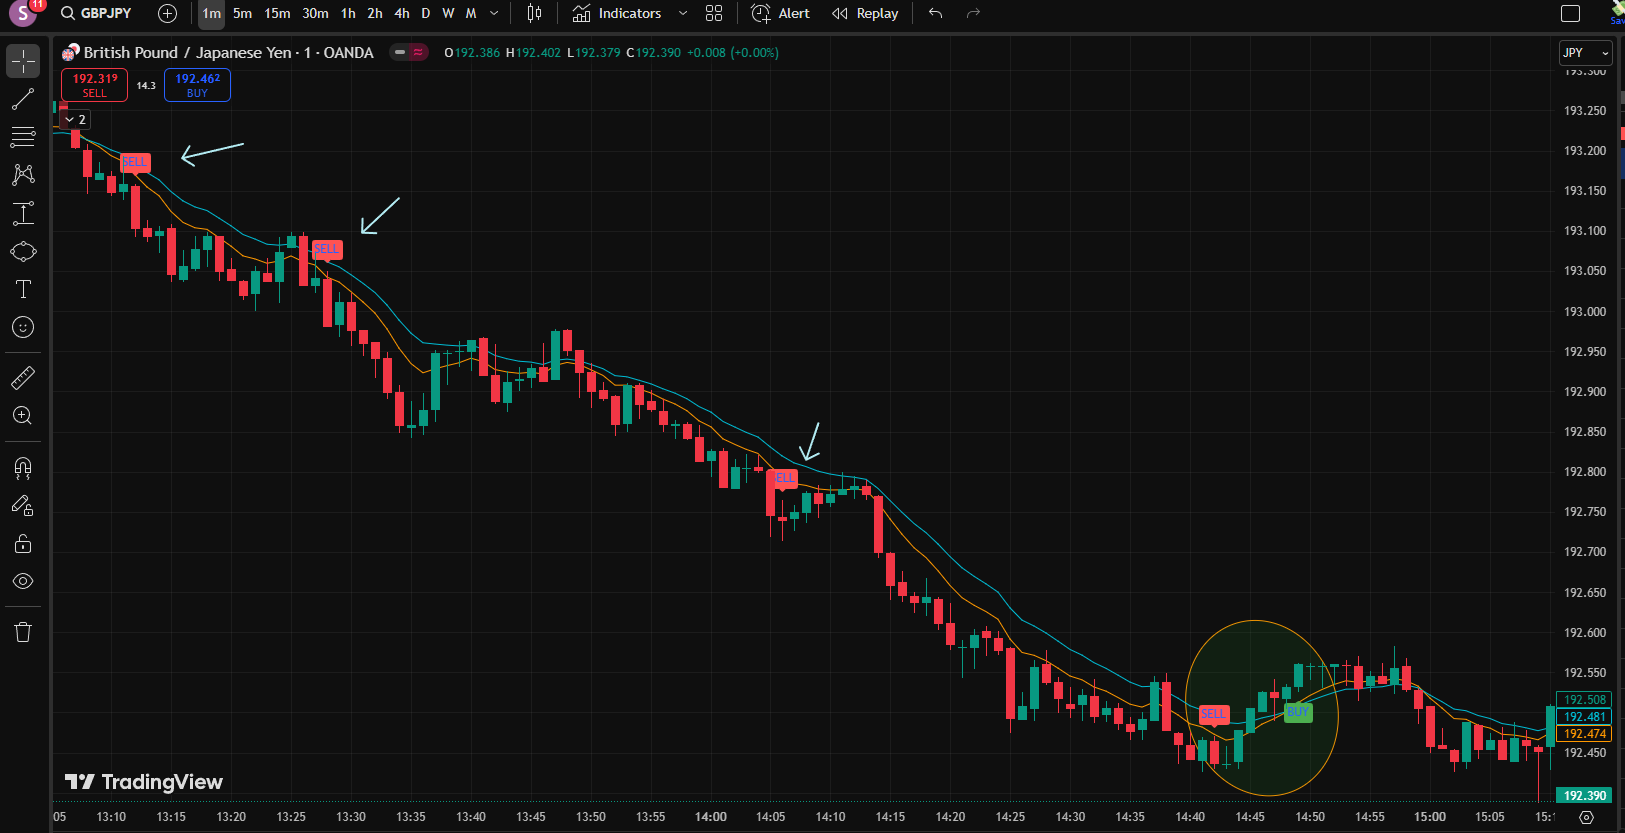Click the 192.319 SELL button
Image resolution: width=1625 pixels, height=833 pixels.
(95, 85)
